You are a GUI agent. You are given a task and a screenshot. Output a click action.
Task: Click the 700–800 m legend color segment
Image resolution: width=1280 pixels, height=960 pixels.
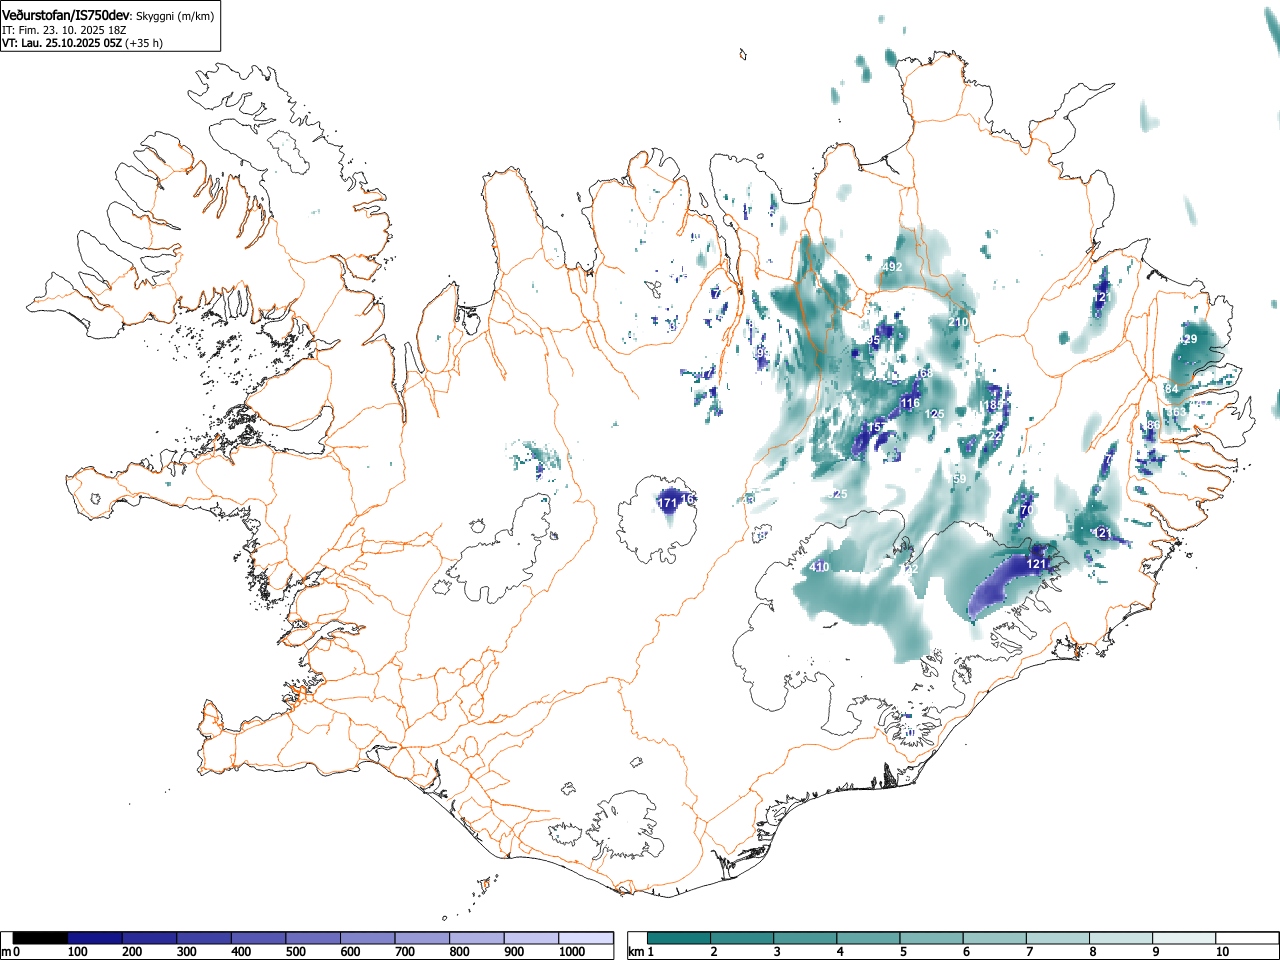[x=422, y=938]
